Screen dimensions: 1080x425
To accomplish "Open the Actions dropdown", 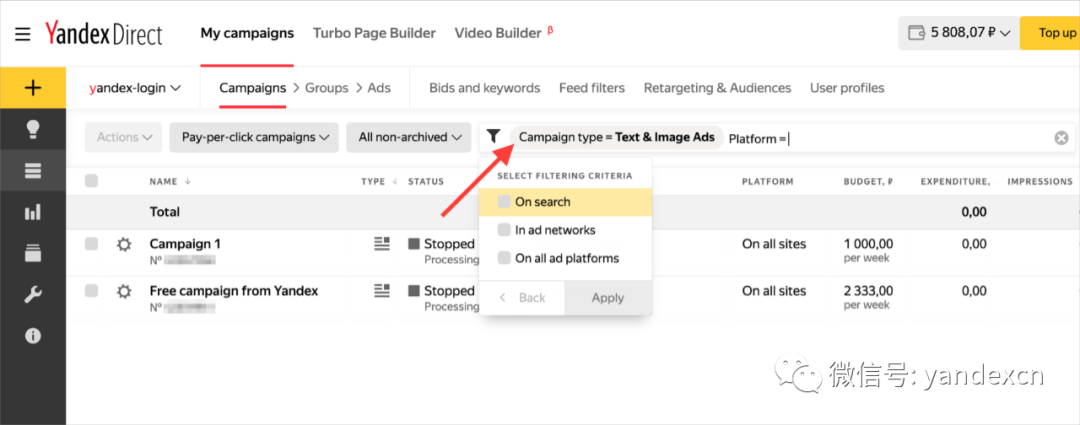I will (123, 137).
